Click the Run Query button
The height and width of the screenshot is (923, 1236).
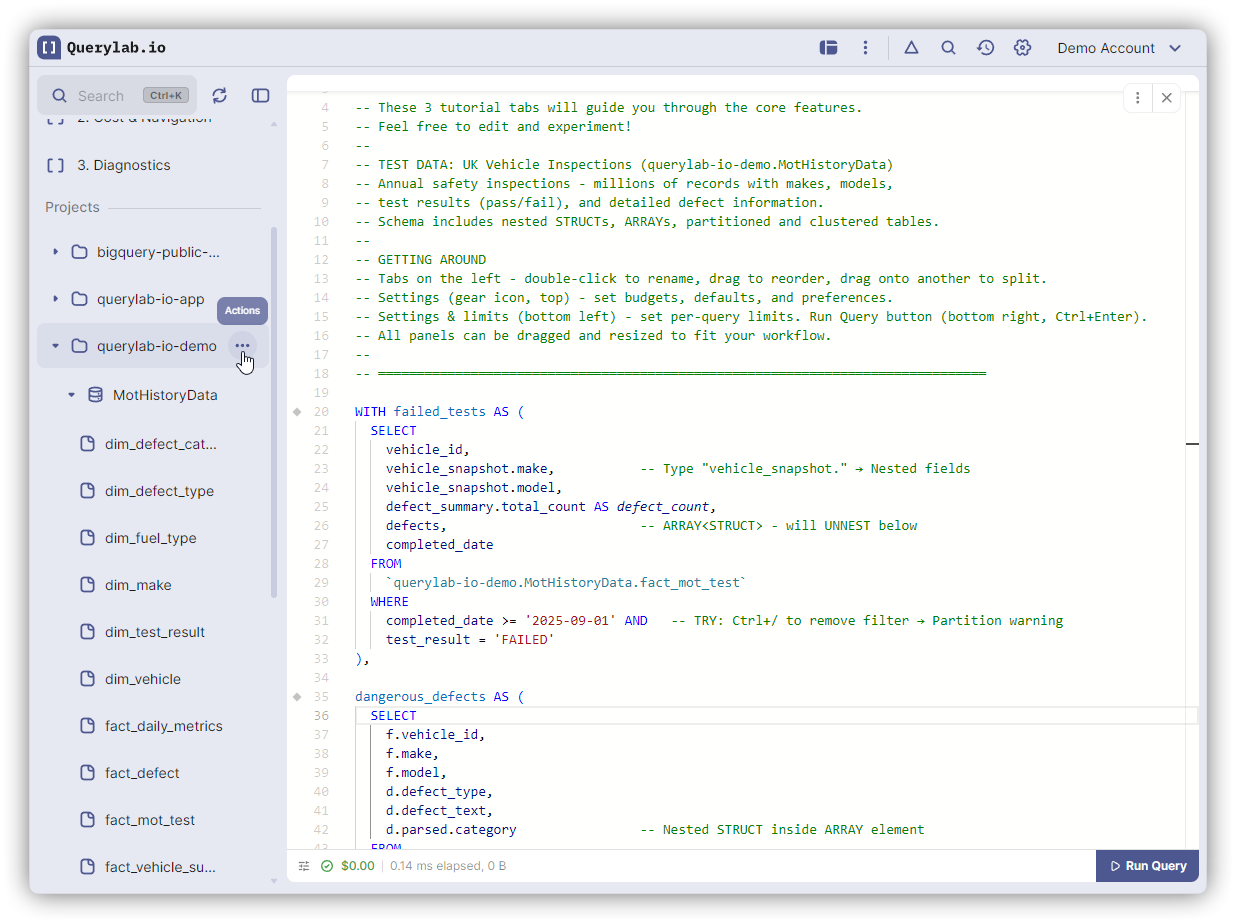click(x=1147, y=866)
